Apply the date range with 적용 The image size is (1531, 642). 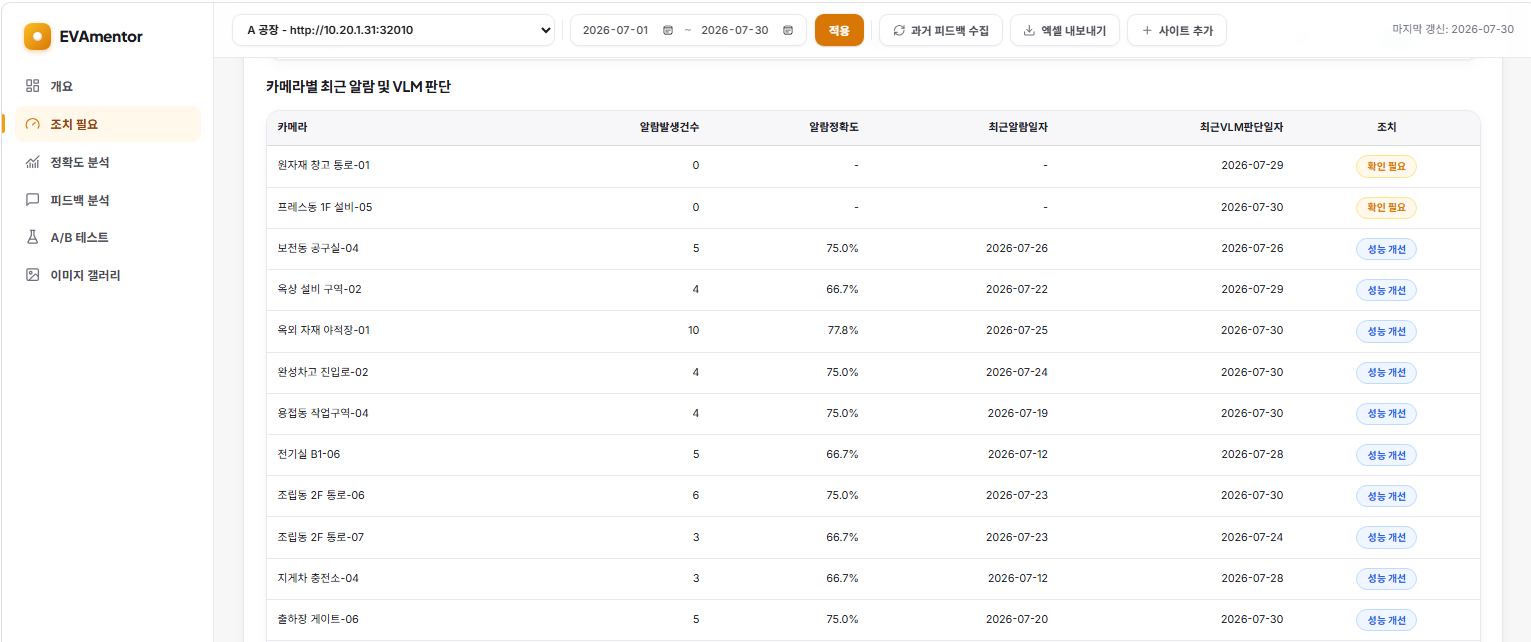click(x=839, y=30)
